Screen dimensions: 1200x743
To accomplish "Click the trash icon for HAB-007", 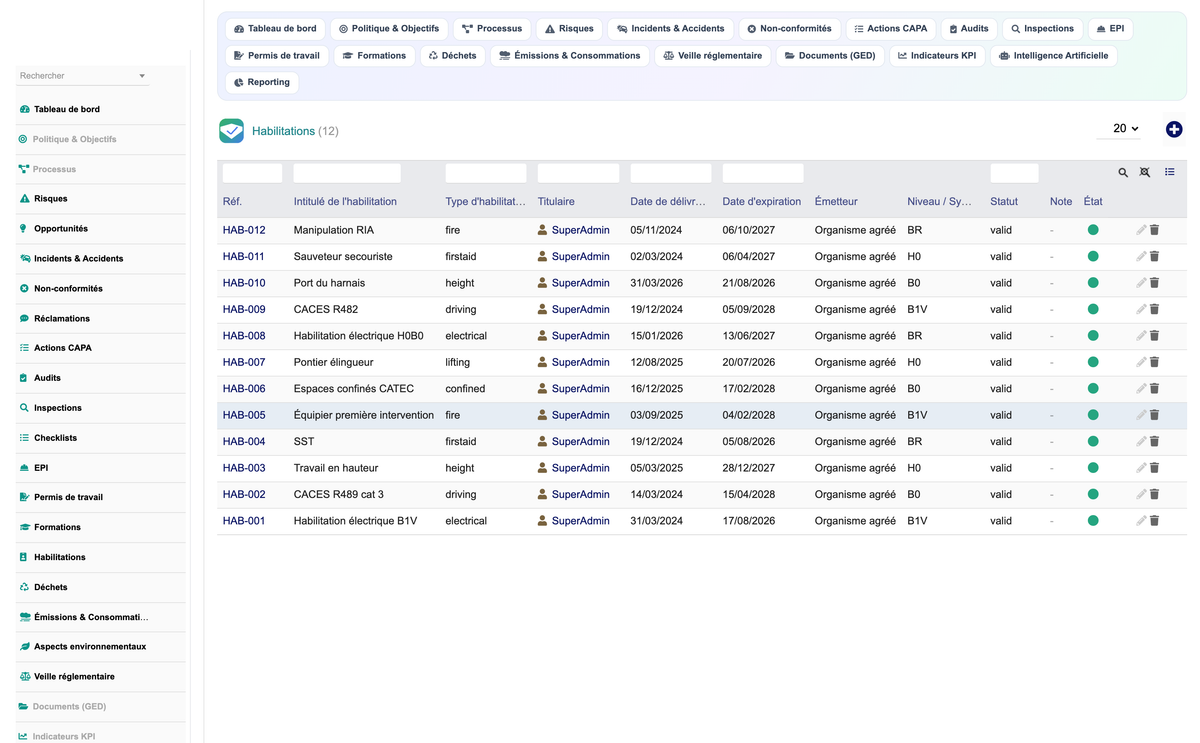I will click(x=1154, y=362).
